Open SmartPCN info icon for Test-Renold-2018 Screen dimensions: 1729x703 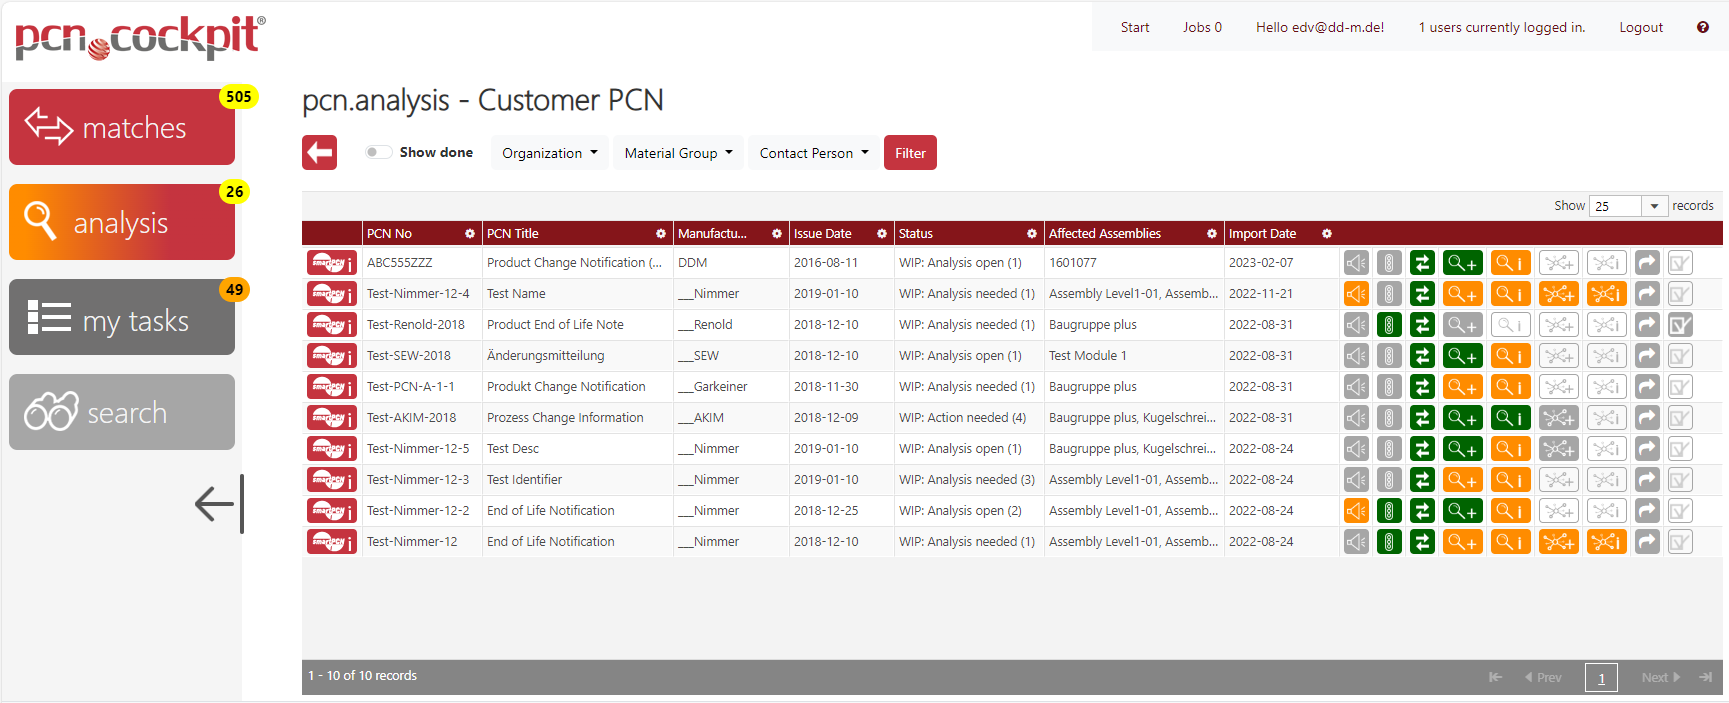click(331, 325)
